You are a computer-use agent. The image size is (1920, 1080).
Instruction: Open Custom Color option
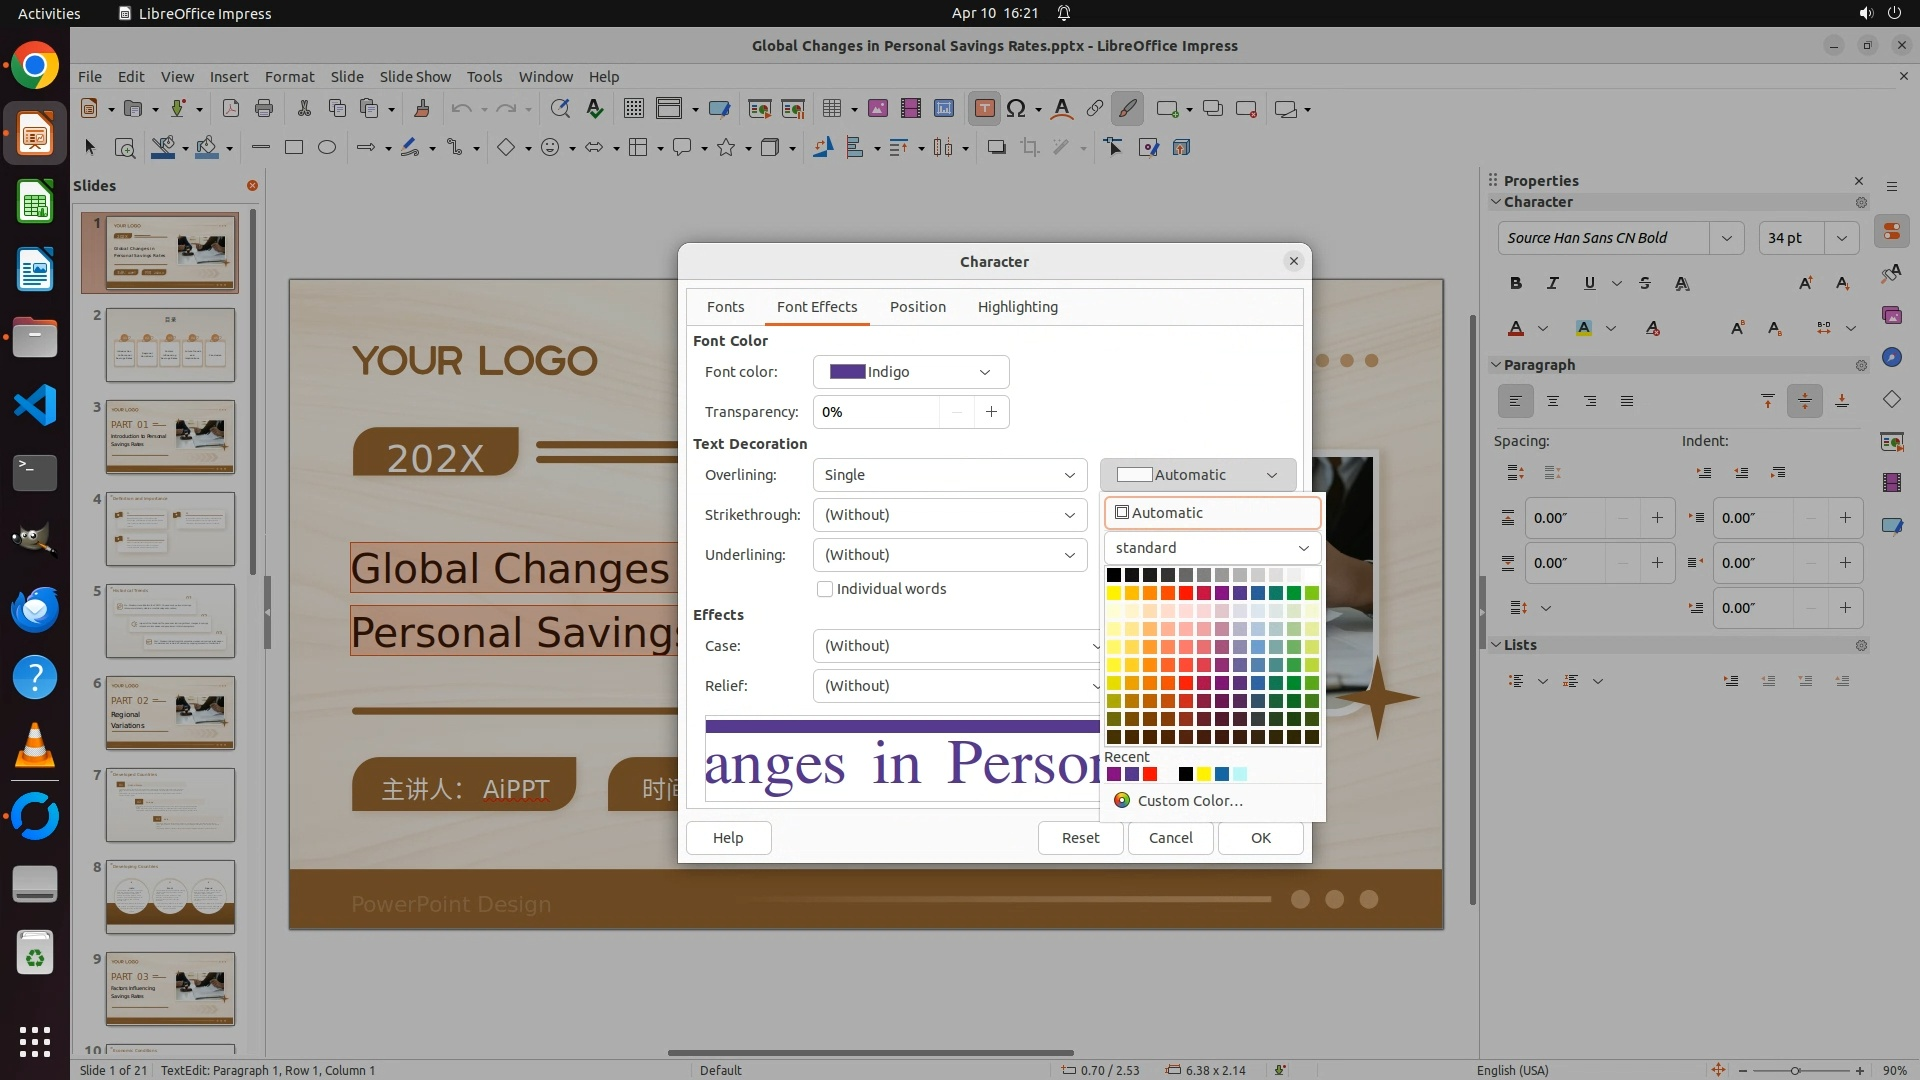1189,801
